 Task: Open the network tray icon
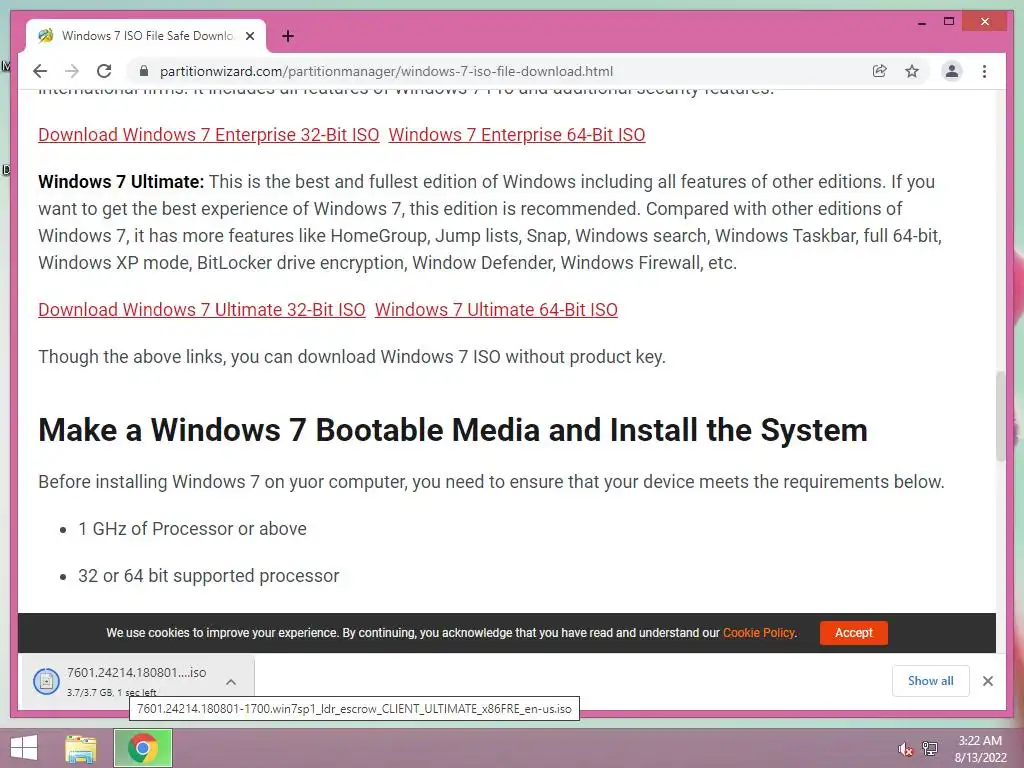930,748
